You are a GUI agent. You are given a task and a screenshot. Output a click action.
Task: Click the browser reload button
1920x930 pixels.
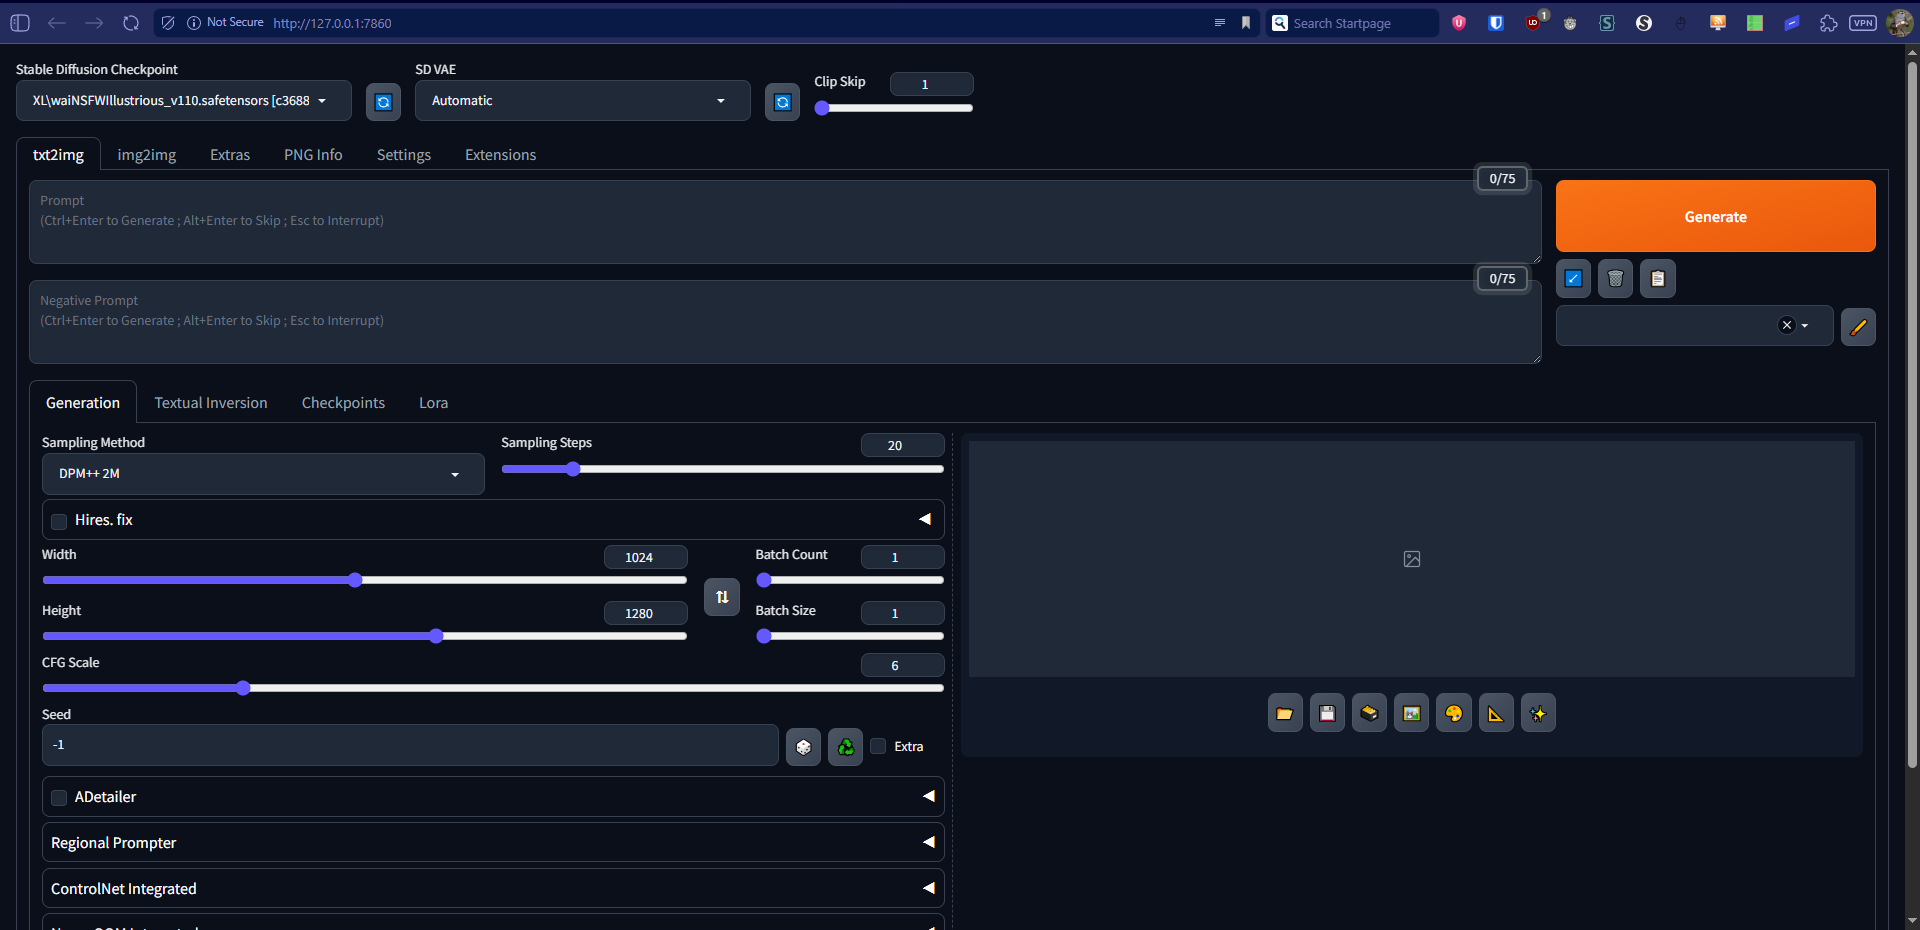[131, 23]
